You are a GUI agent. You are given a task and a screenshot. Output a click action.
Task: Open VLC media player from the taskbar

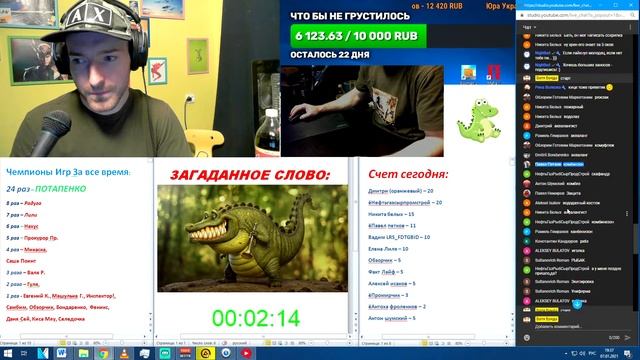124,353
